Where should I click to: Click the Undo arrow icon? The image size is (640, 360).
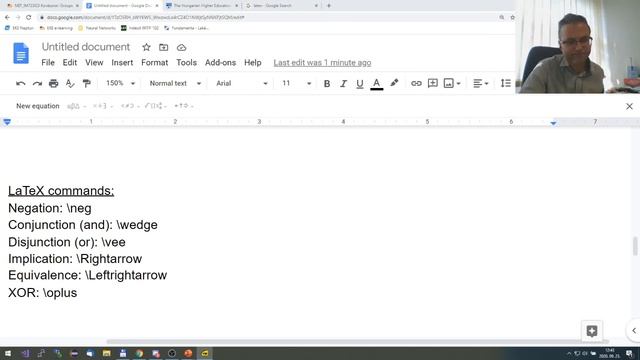[20, 83]
